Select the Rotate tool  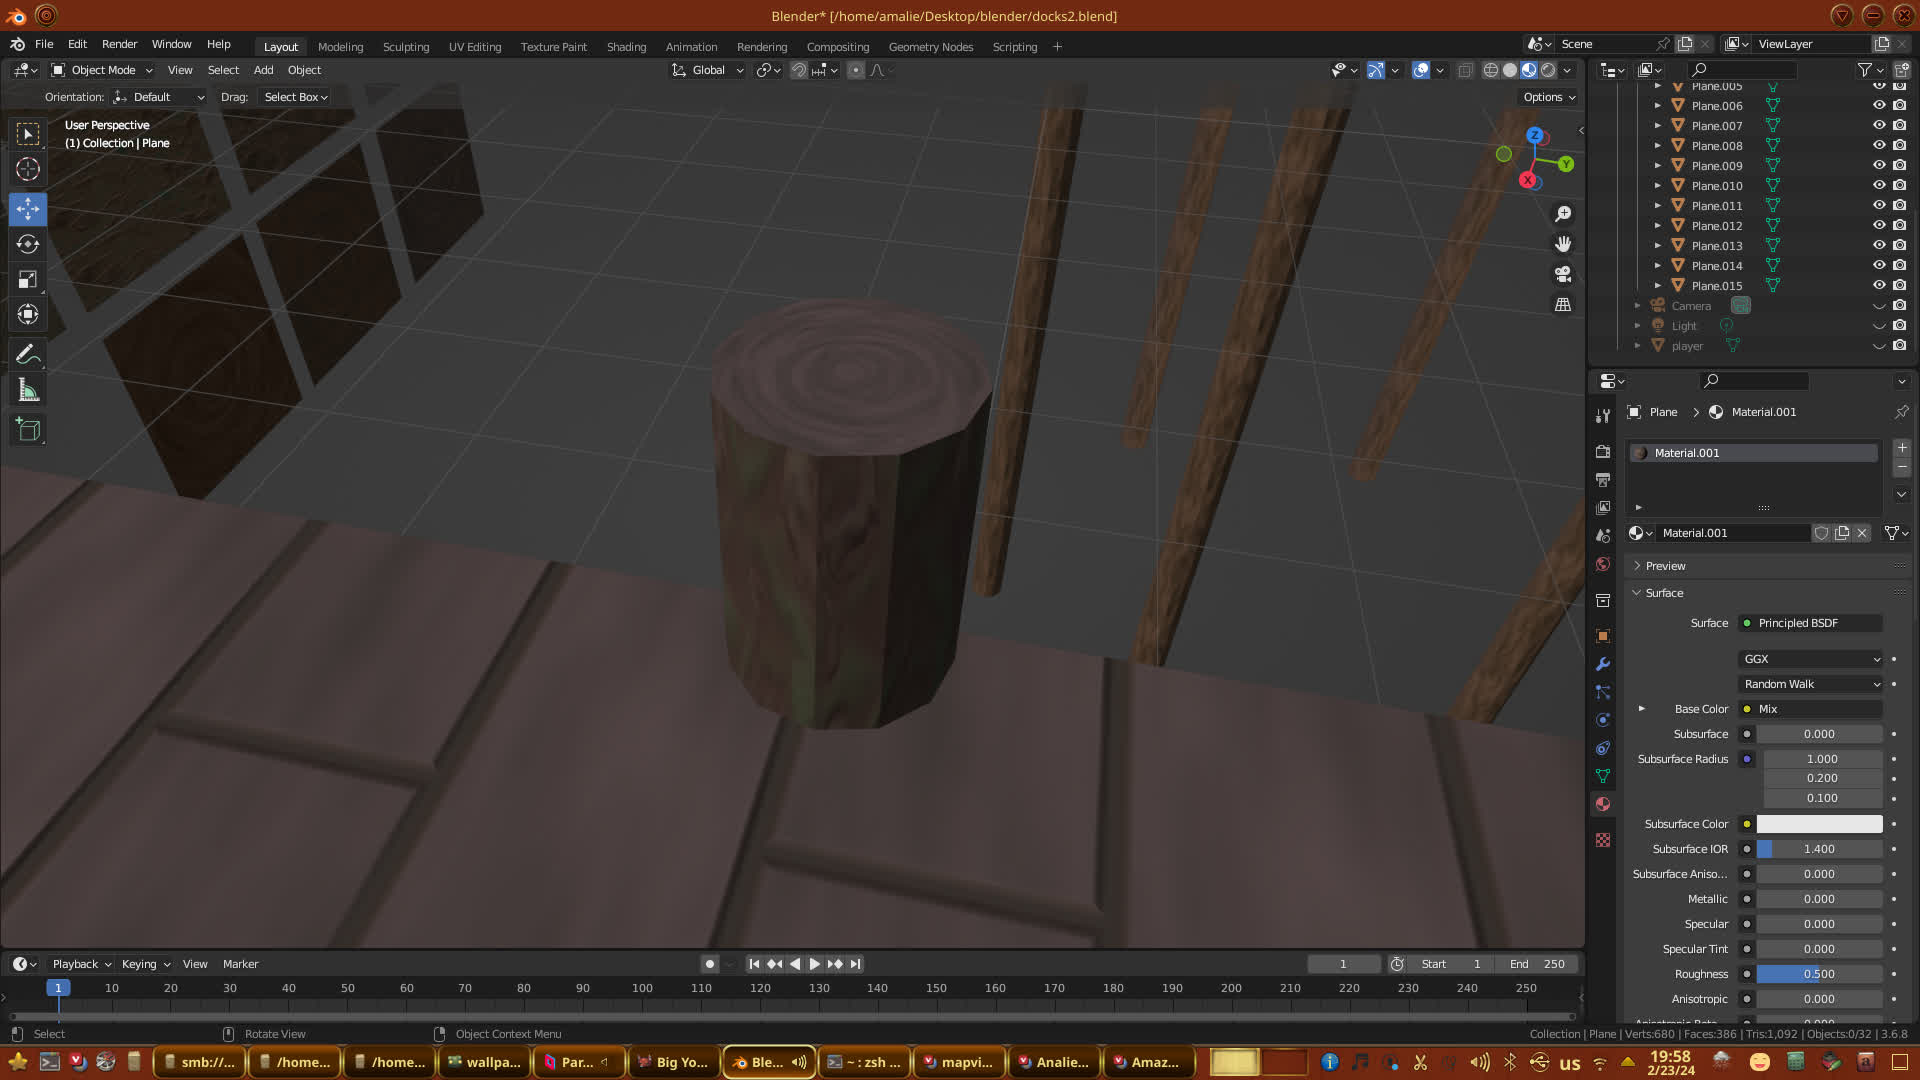pyautogui.click(x=28, y=244)
